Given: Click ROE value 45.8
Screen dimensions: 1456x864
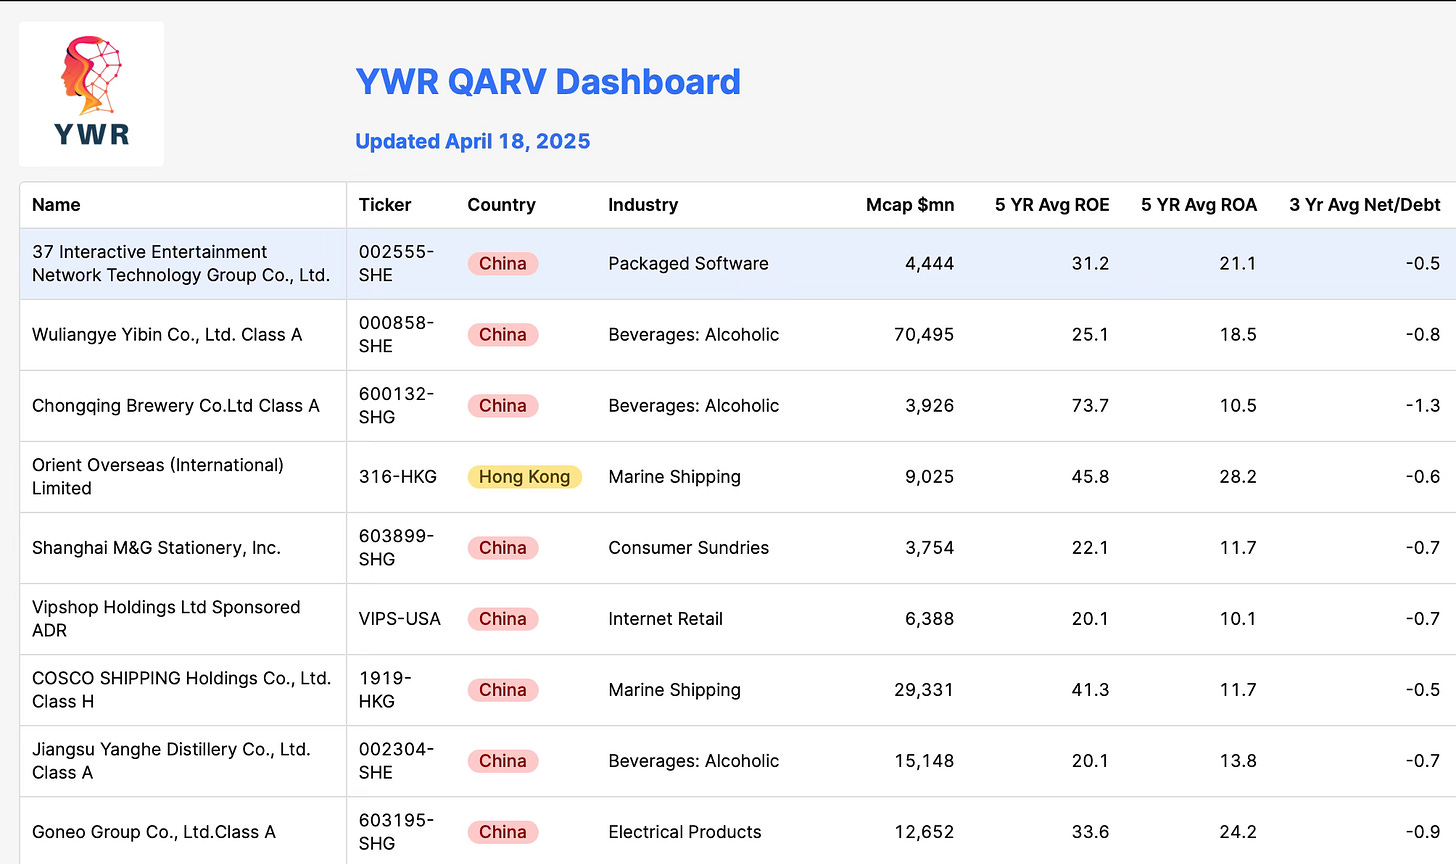Looking at the screenshot, I should click(x=1090, y=477).
